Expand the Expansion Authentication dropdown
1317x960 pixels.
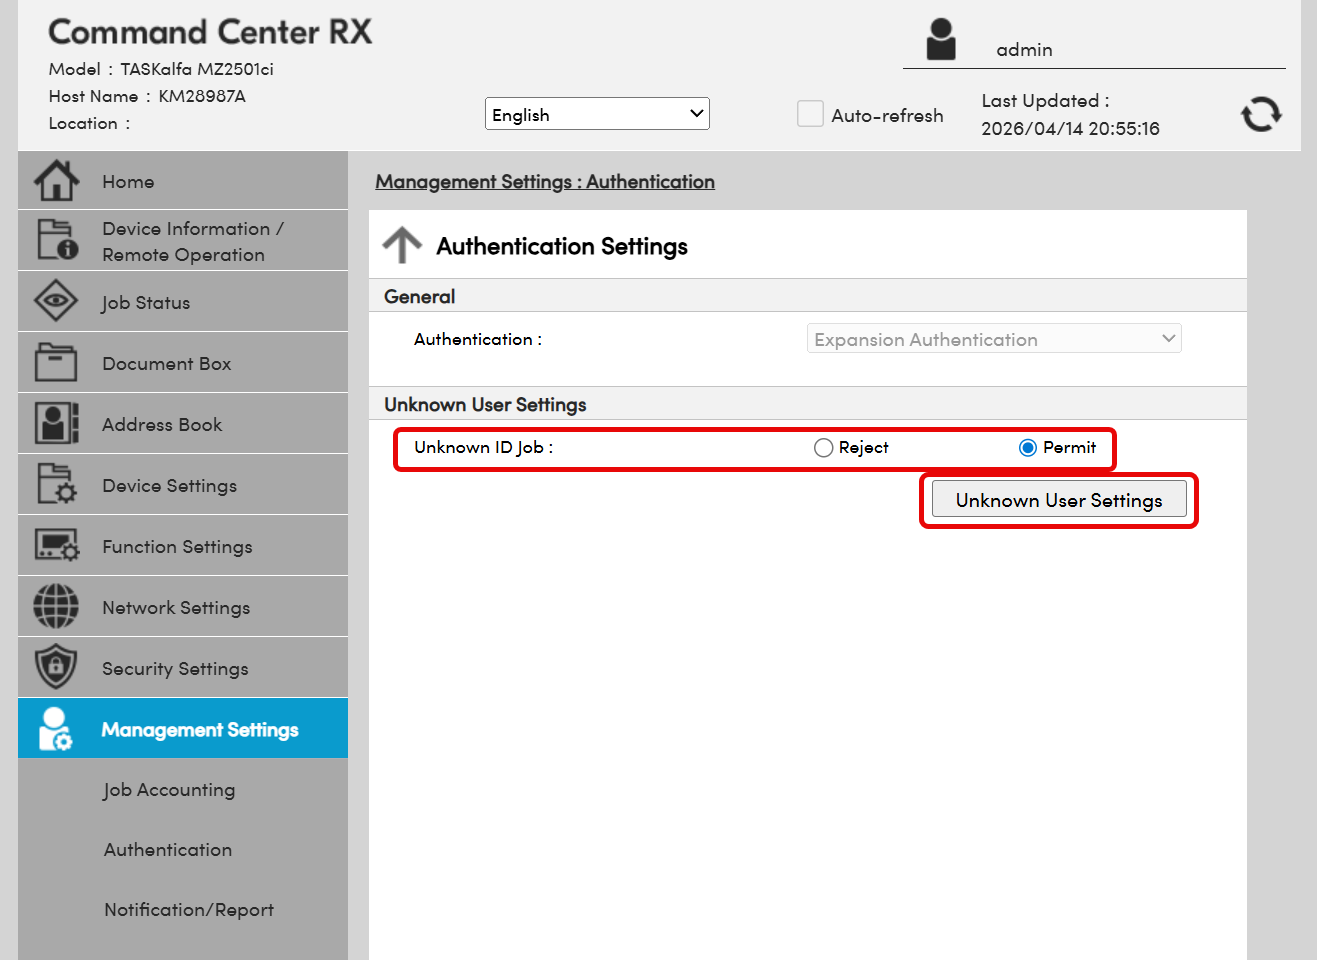point(993,339)
